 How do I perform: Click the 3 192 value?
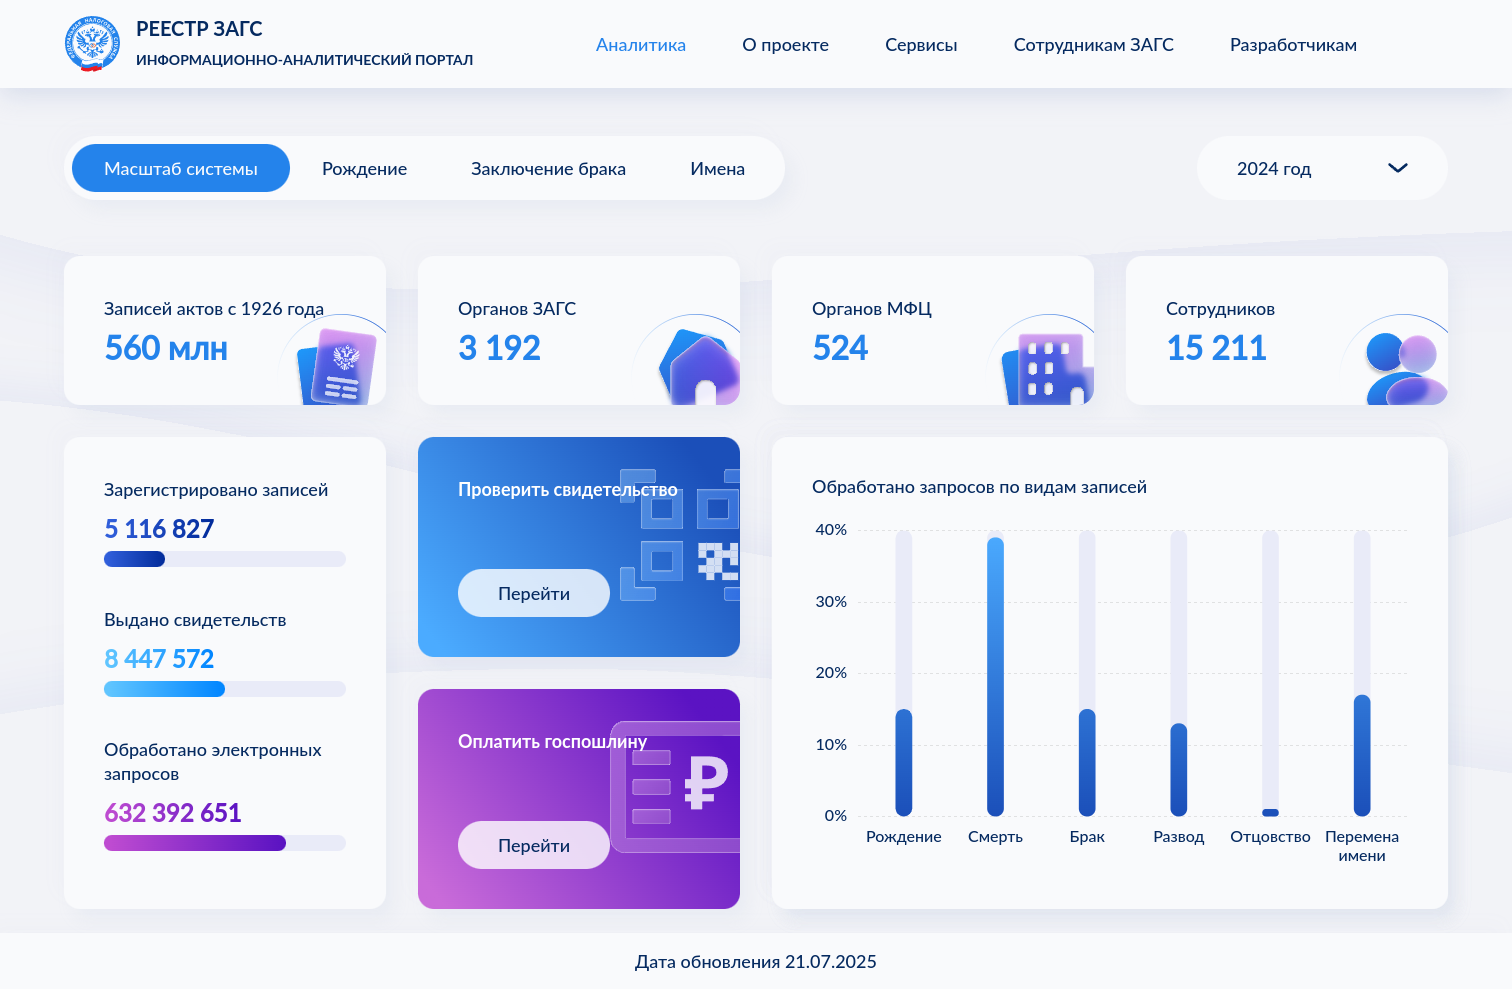(x=499, y=348)
